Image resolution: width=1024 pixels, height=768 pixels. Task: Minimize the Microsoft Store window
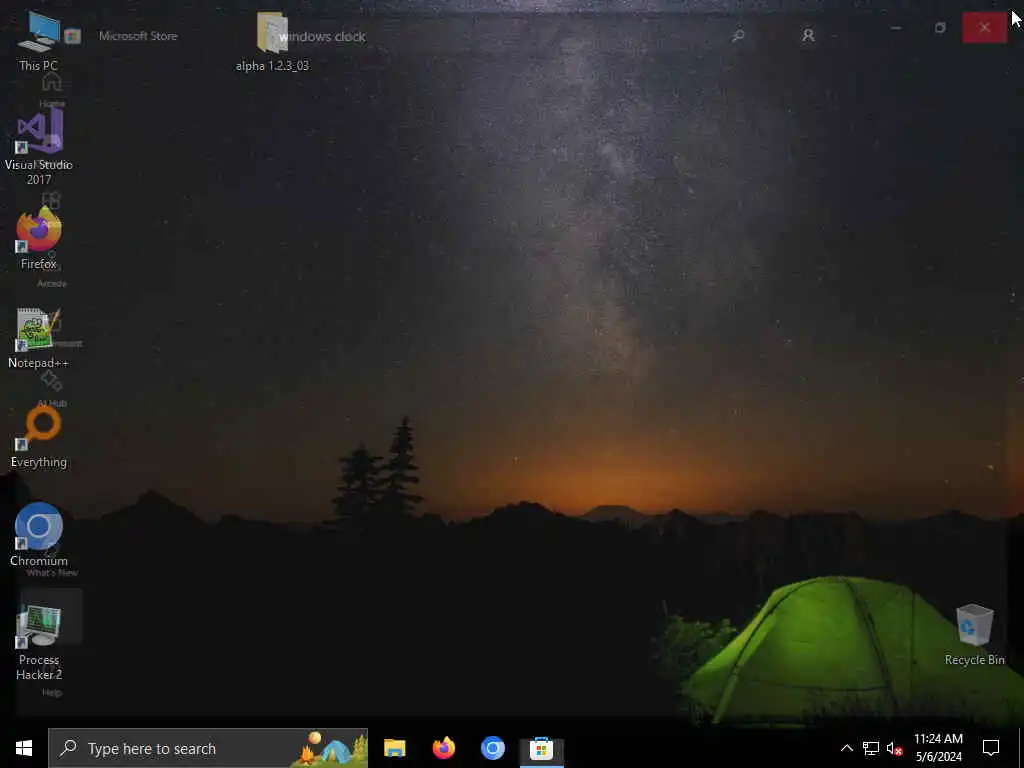896,27
